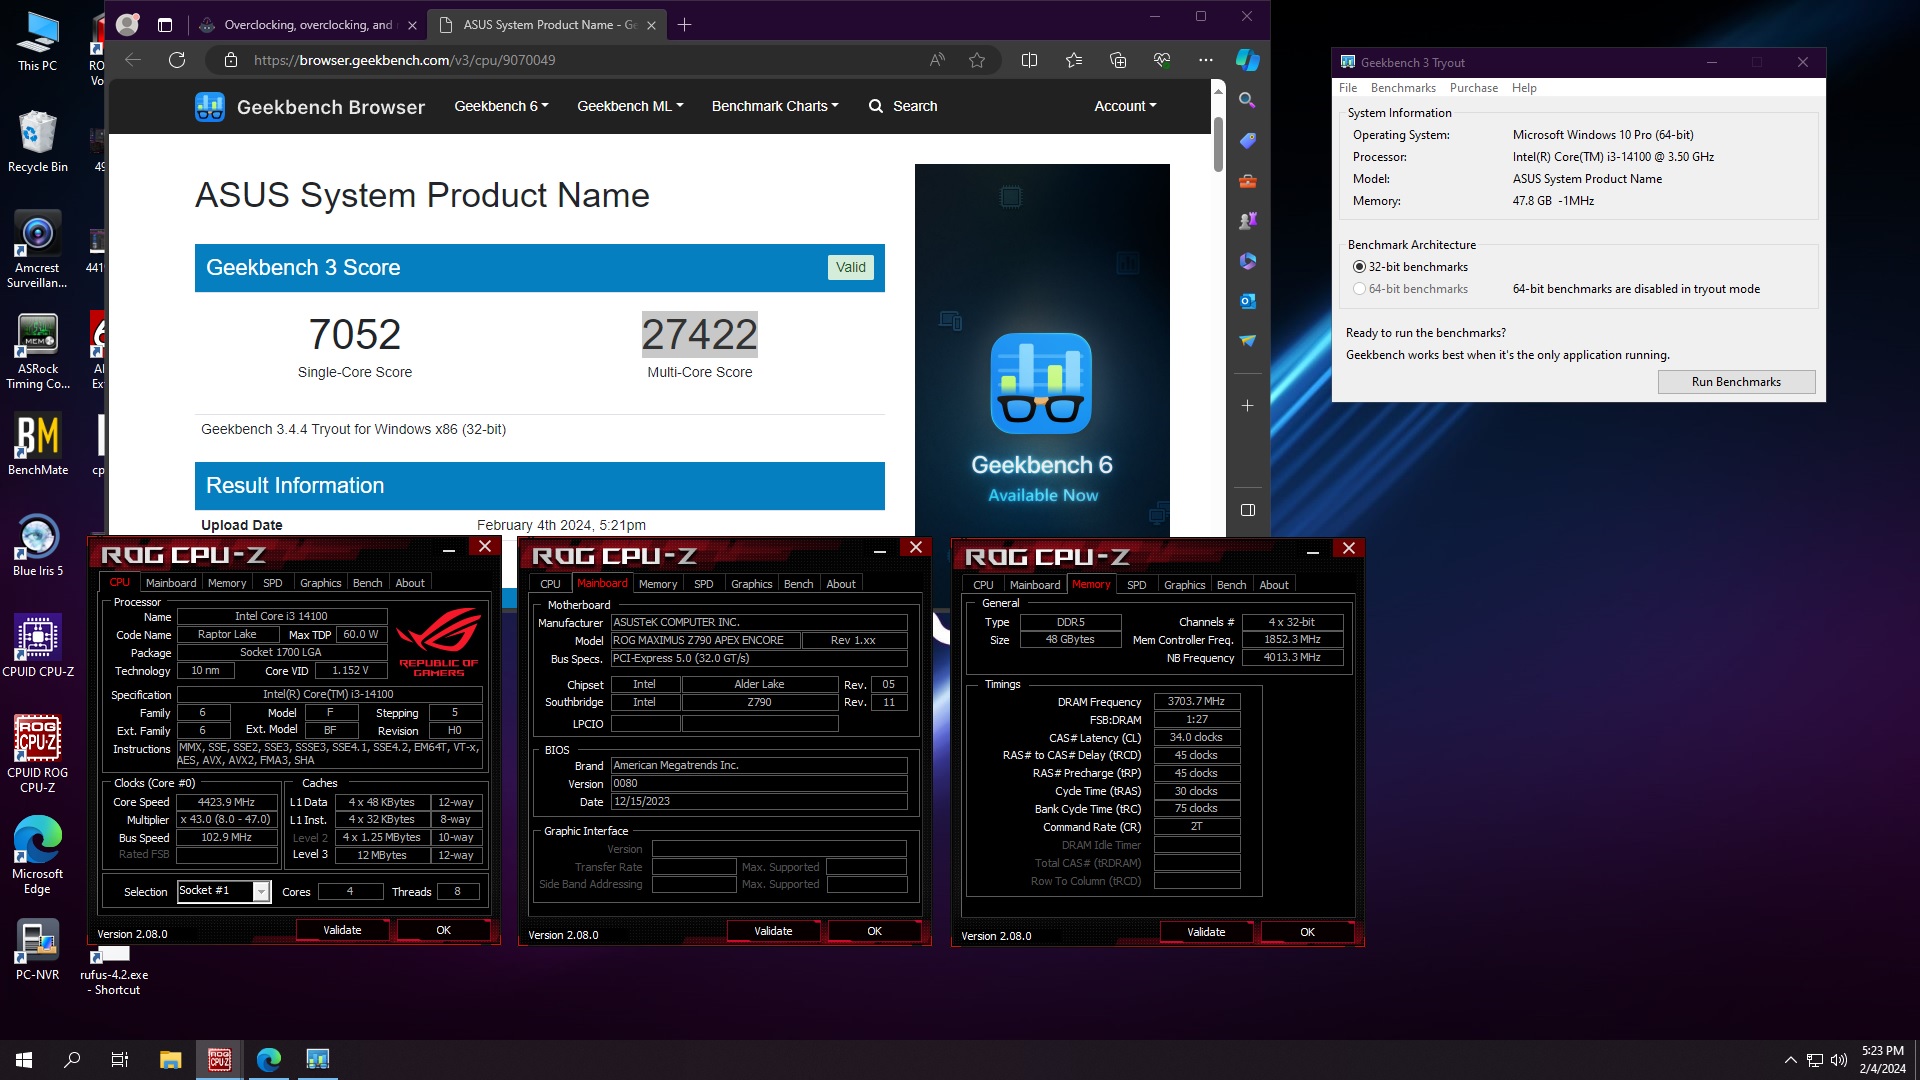The height and width of the screenshot is (1080, 1920).
Task: Switch to About tab in middle CPU-Z
Action: point(841,584)
